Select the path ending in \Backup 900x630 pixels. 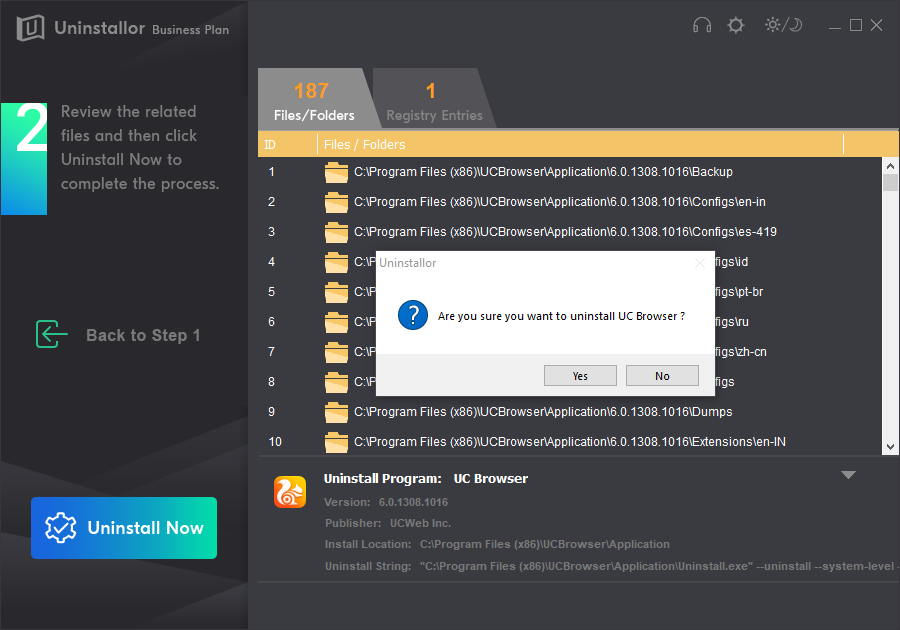pyautogui.click(x=543, y=172)
